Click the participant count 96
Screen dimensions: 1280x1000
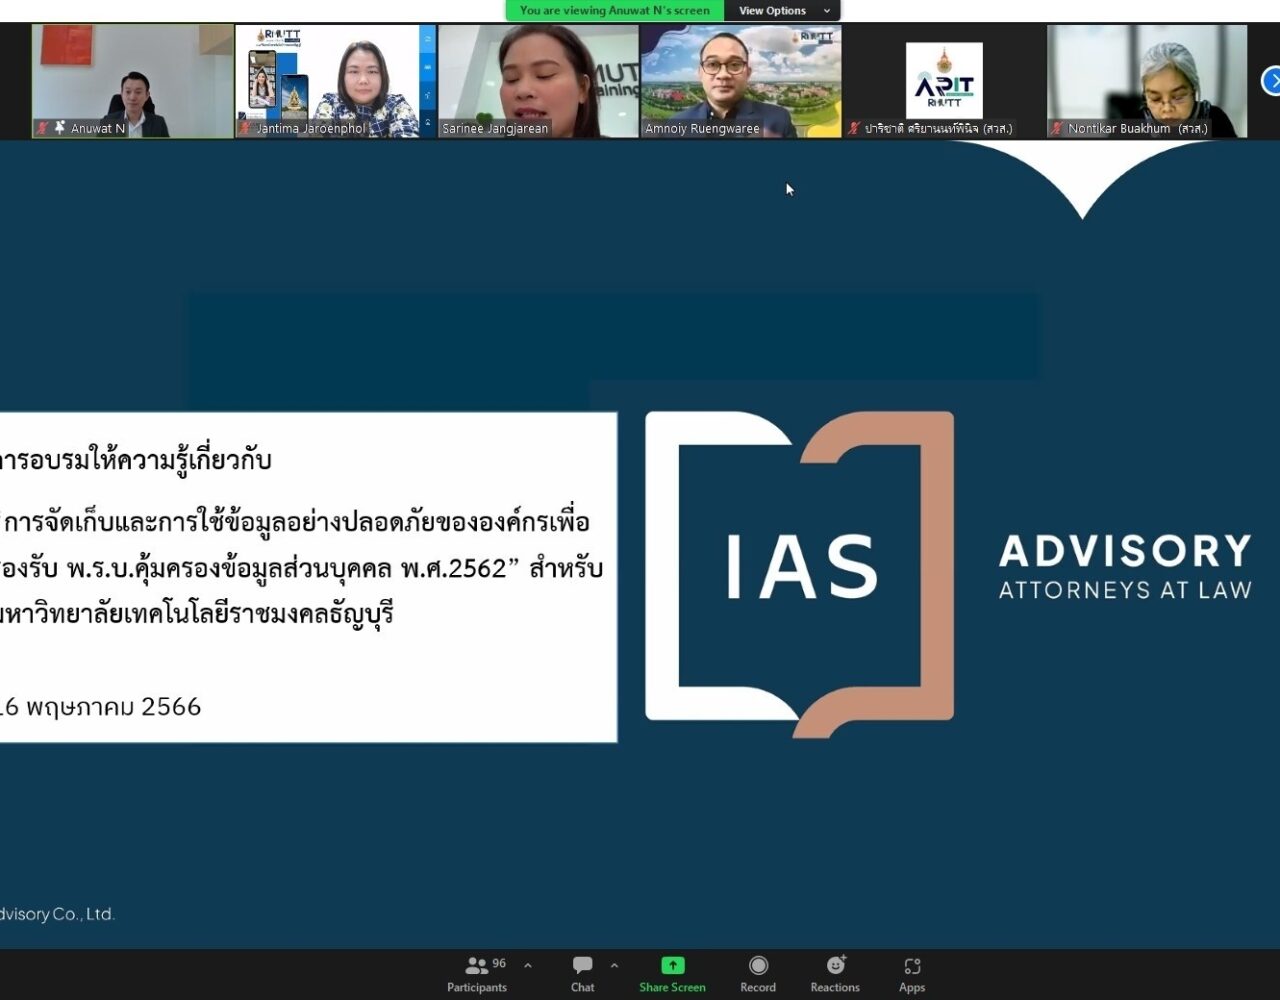[499, 964]
